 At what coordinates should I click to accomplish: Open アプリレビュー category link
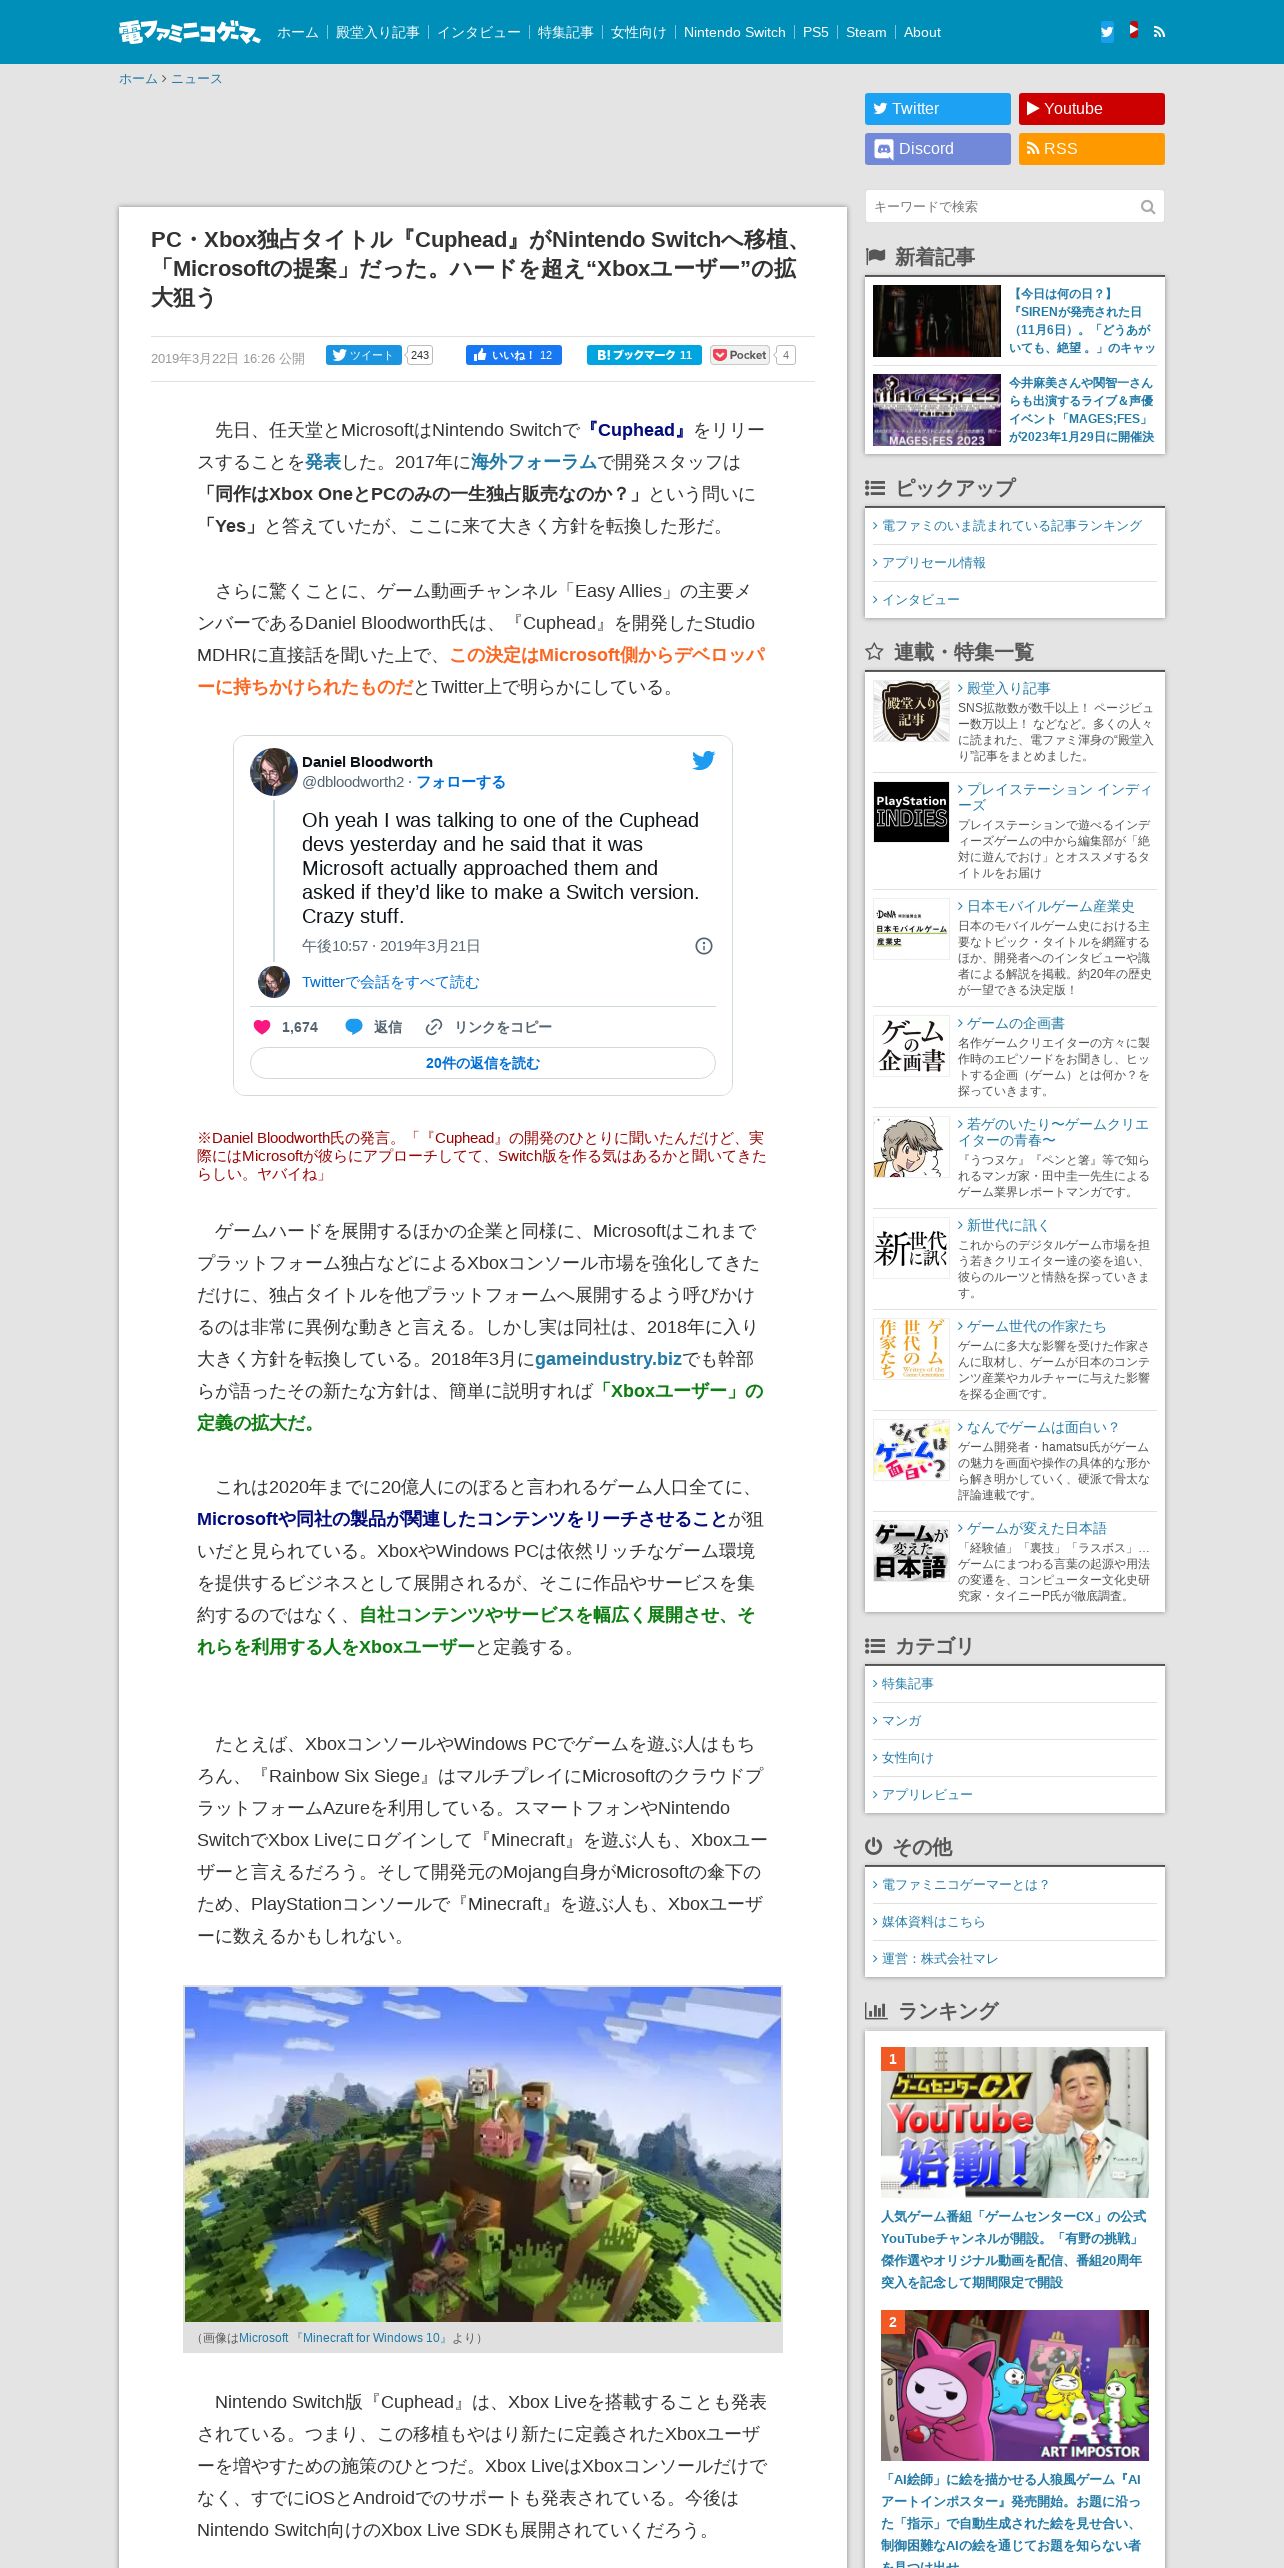coord(927,1795)
